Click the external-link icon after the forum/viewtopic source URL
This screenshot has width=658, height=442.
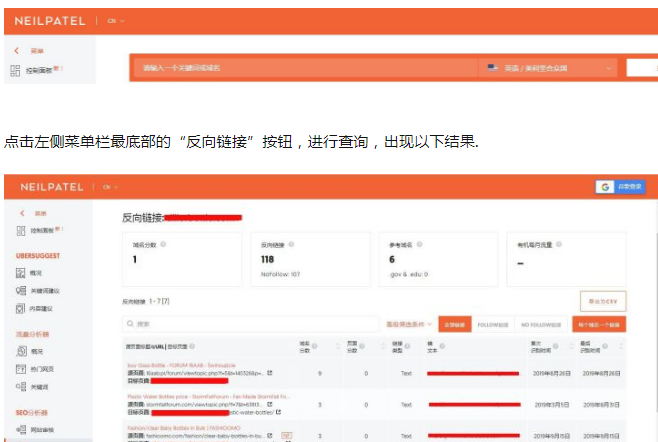point(270,373)
